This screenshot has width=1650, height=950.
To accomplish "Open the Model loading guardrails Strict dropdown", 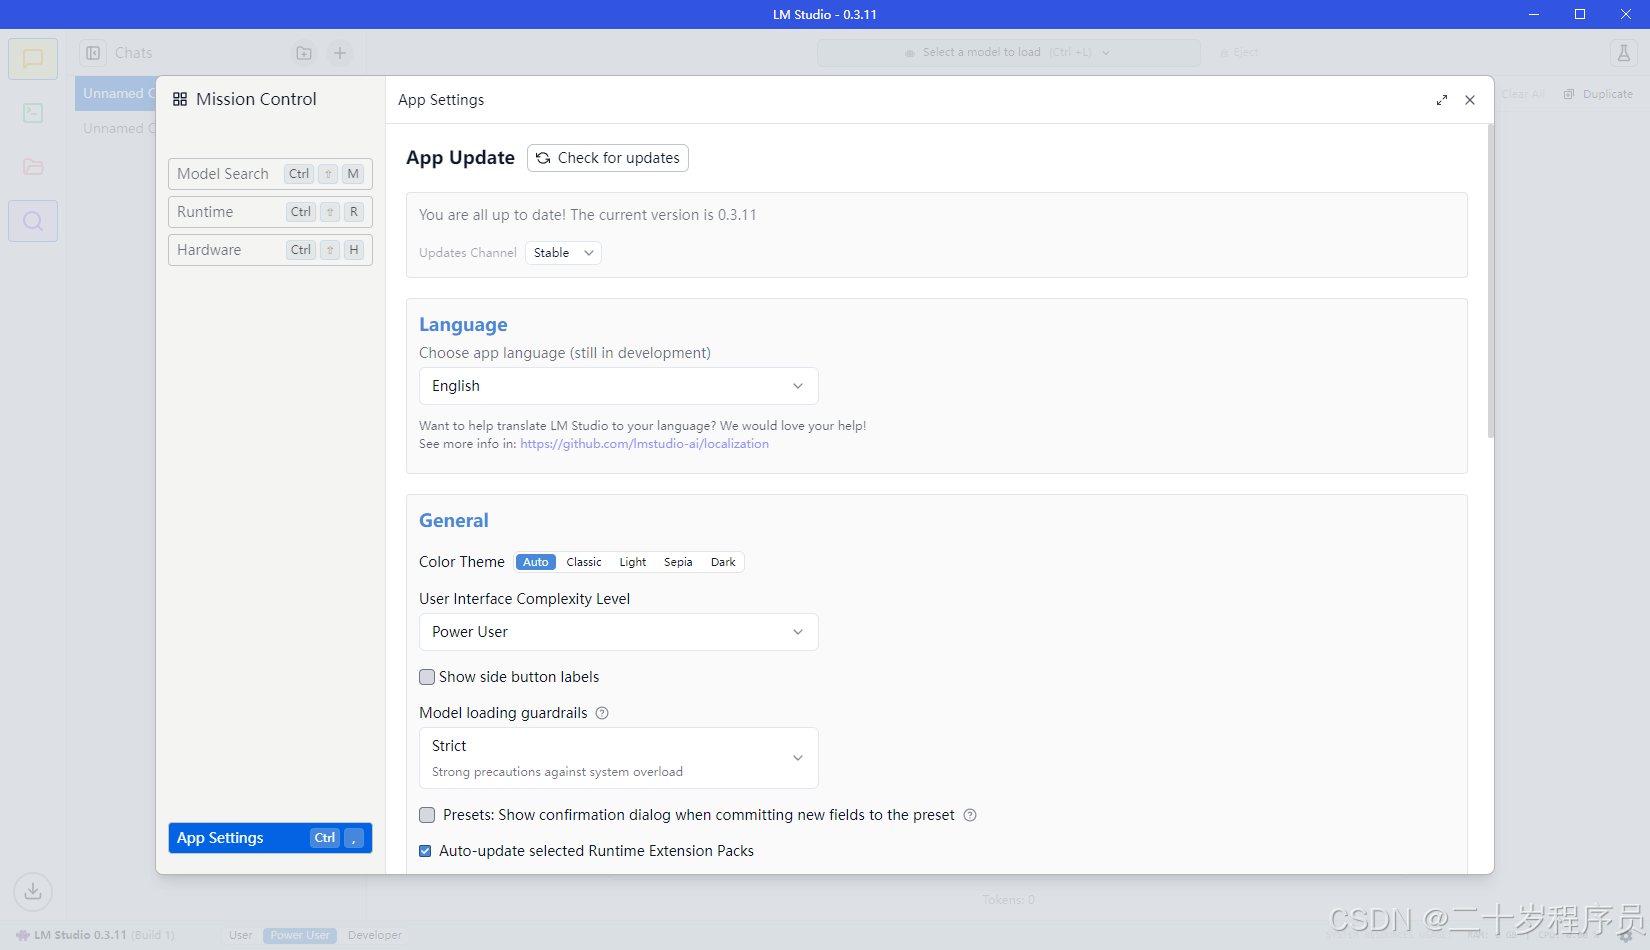I will (x=618, y=758).
